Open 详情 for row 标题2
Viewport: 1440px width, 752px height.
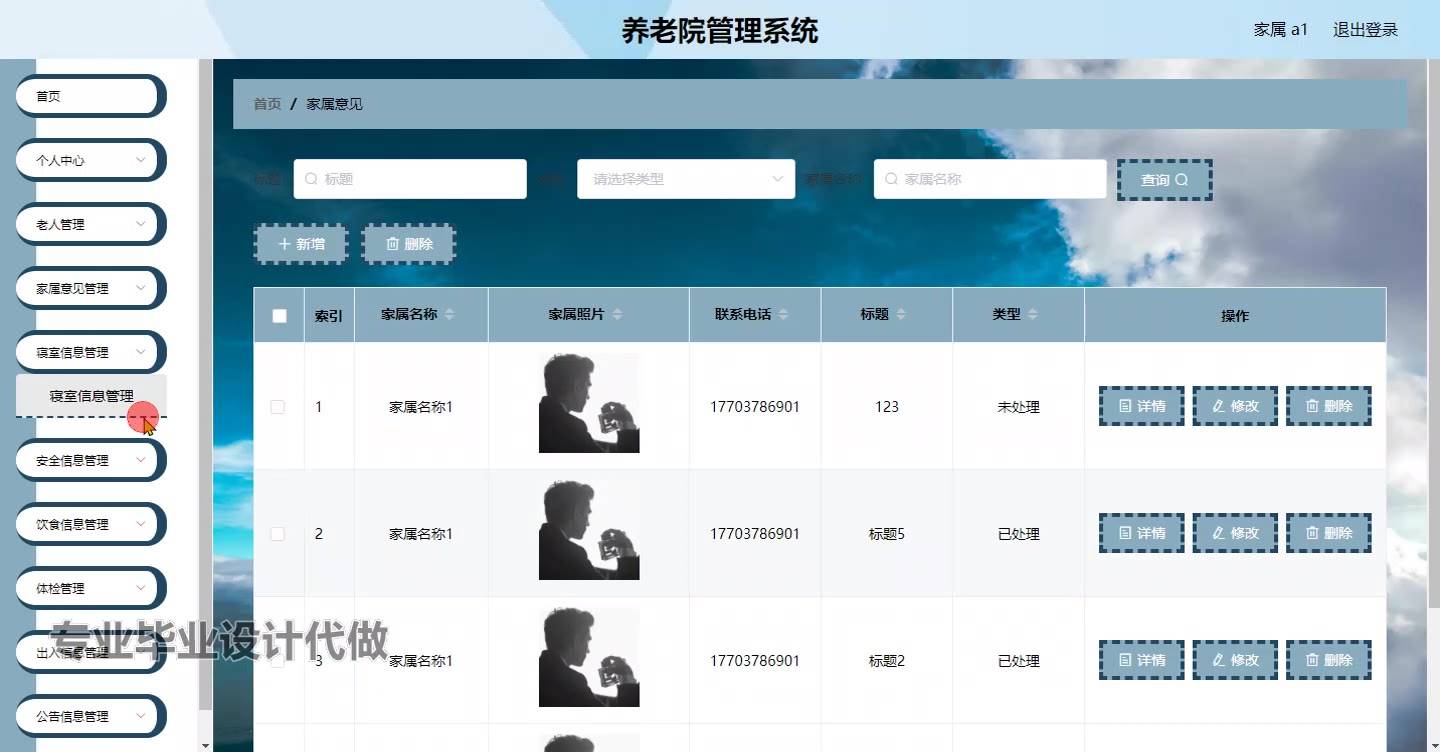(x=1141, y=660)
